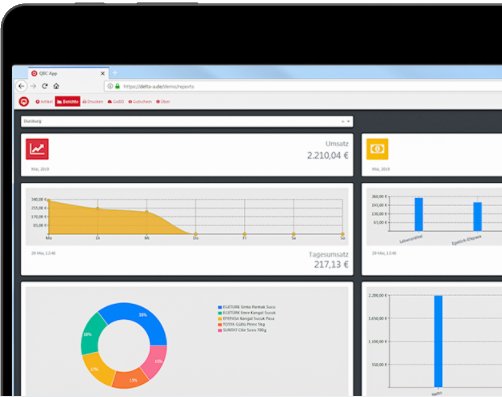Open the highlighted Berichte menu item
Viewport: 502px width, 397px height.
point(68,101)
